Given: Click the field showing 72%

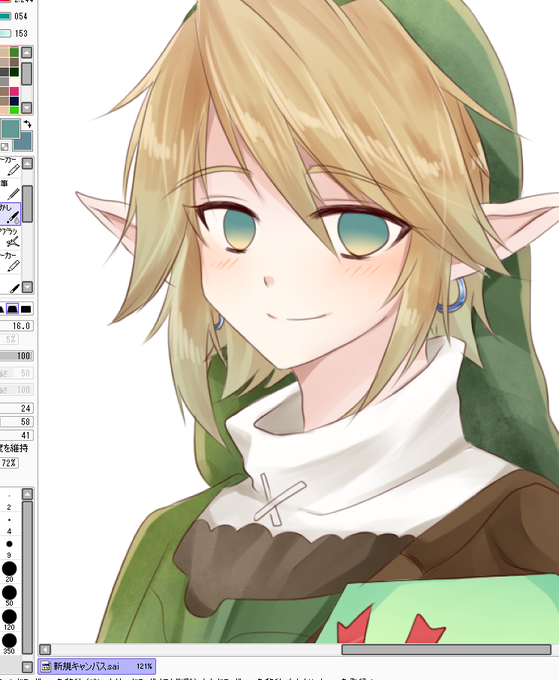Looking at the screenshot, I should click(x=9, y=463).
